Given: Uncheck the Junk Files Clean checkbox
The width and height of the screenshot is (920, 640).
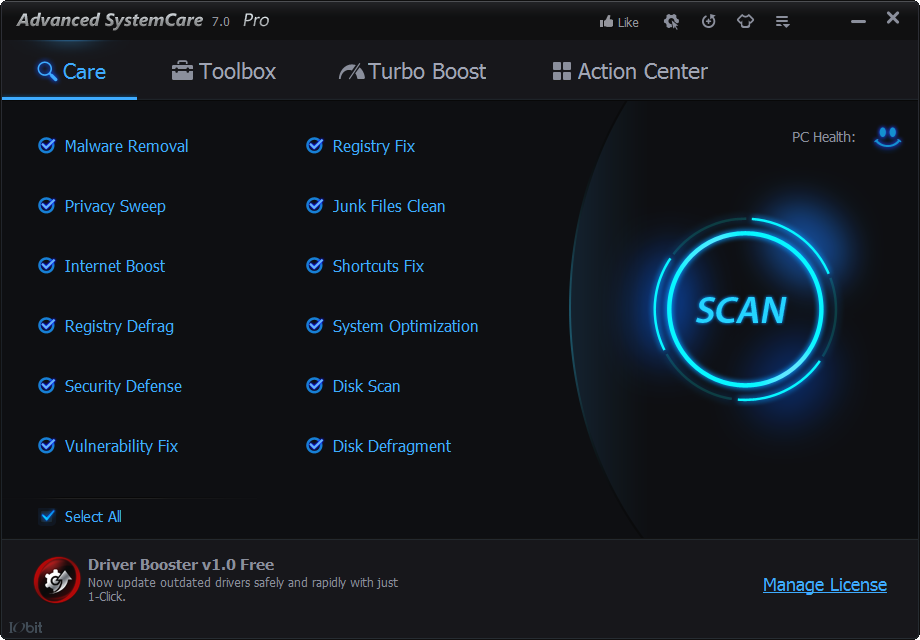Looking at the screenshot, I should point(315,205).
